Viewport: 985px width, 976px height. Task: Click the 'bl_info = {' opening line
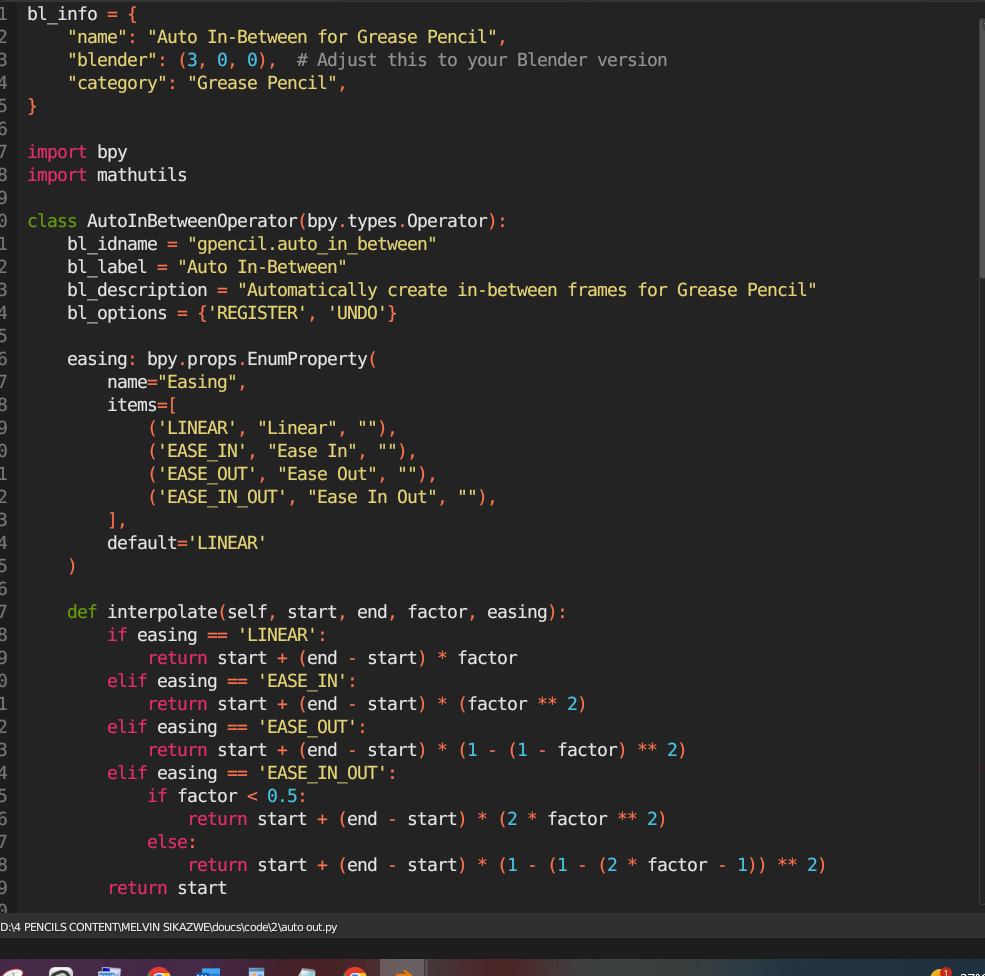82,14
